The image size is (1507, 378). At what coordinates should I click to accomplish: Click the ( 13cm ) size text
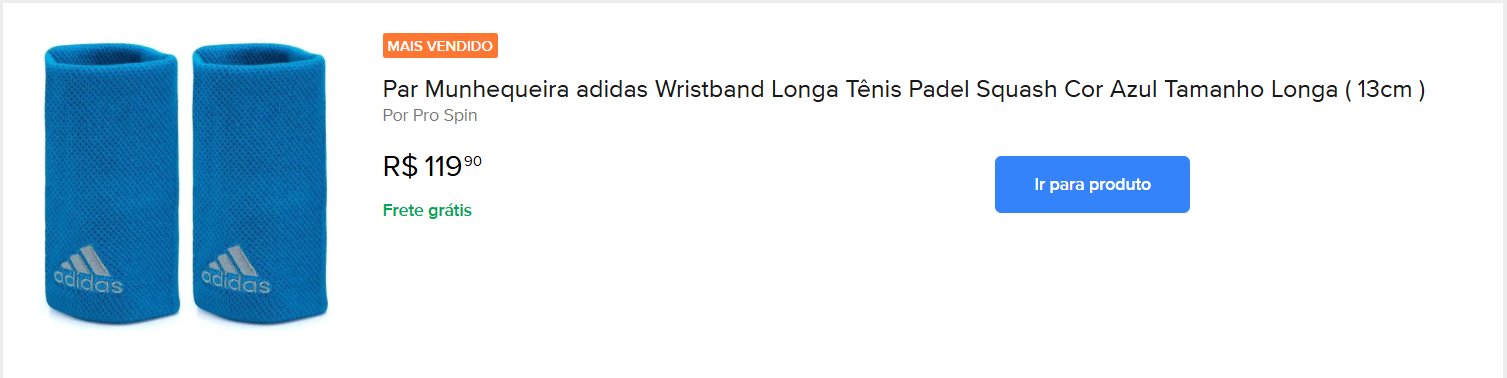coord(1385,90)
